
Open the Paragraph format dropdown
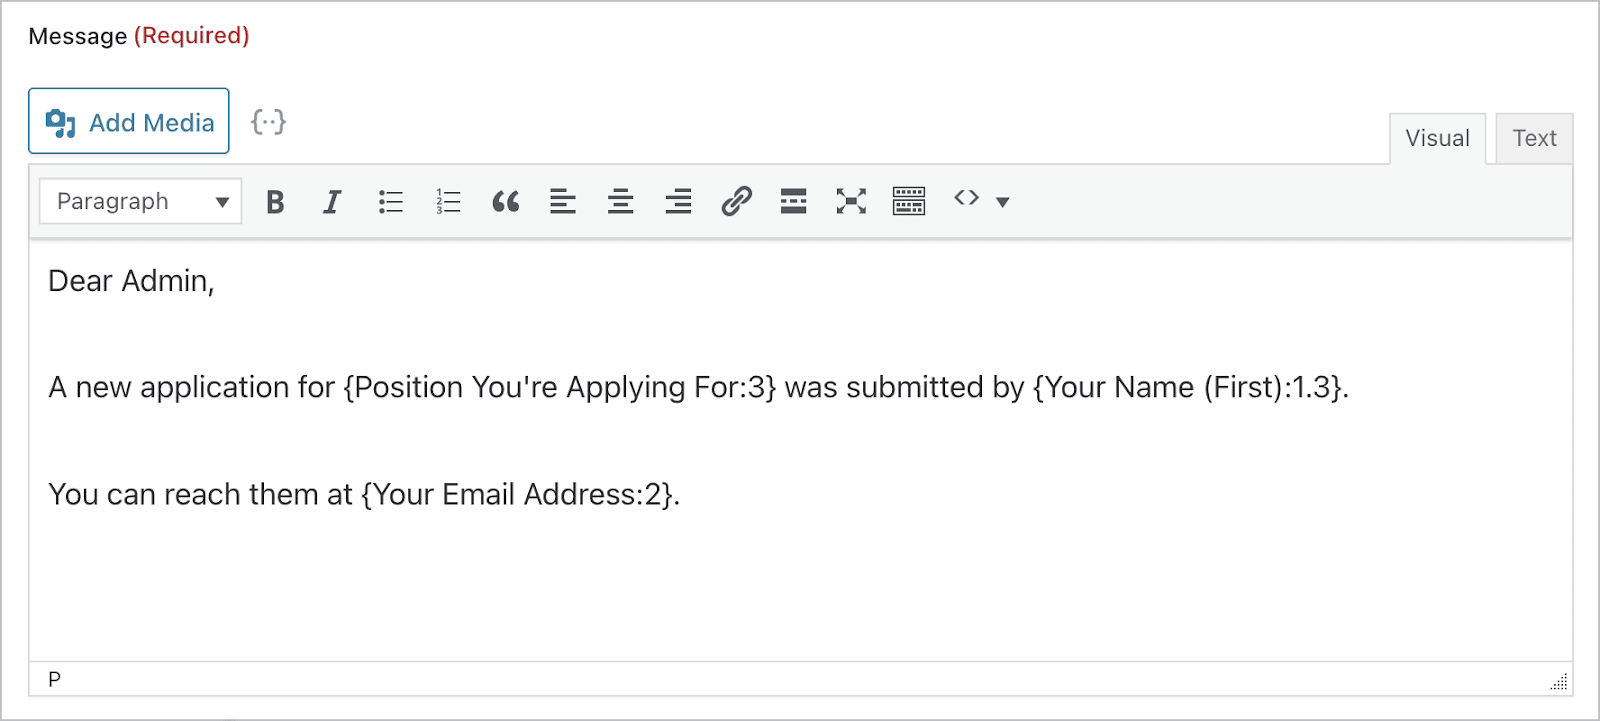coord(139,201)
